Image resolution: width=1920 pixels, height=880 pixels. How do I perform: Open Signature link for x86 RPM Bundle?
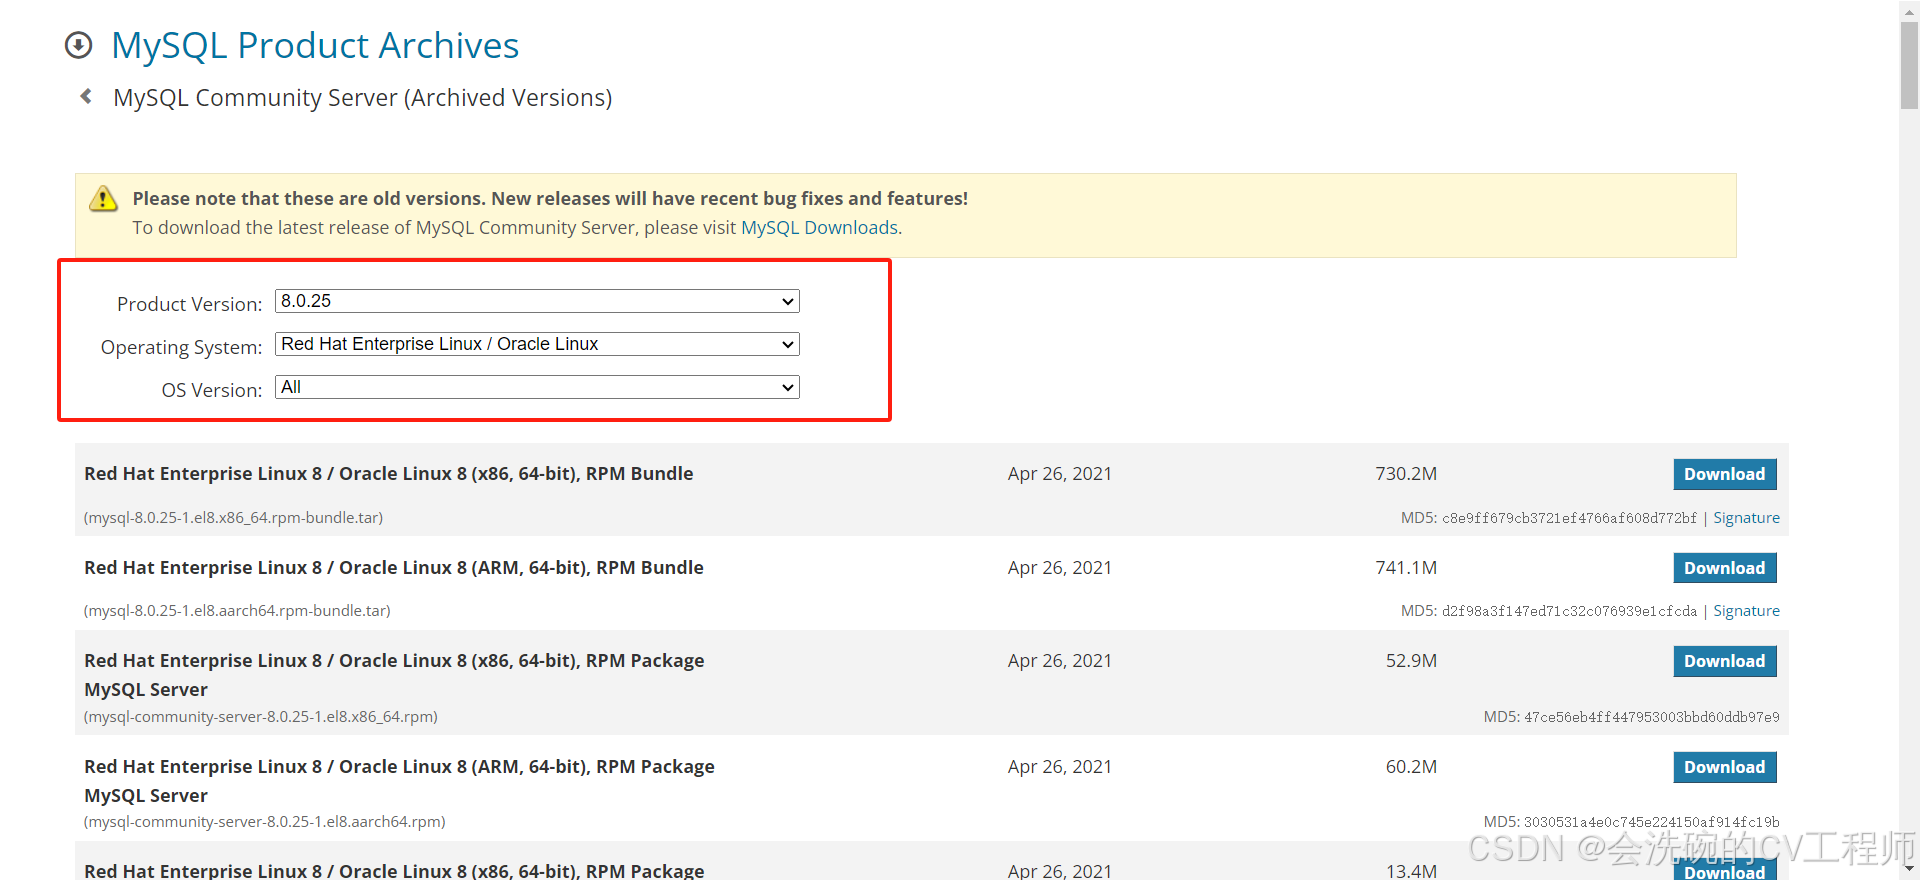point(1746,518)
